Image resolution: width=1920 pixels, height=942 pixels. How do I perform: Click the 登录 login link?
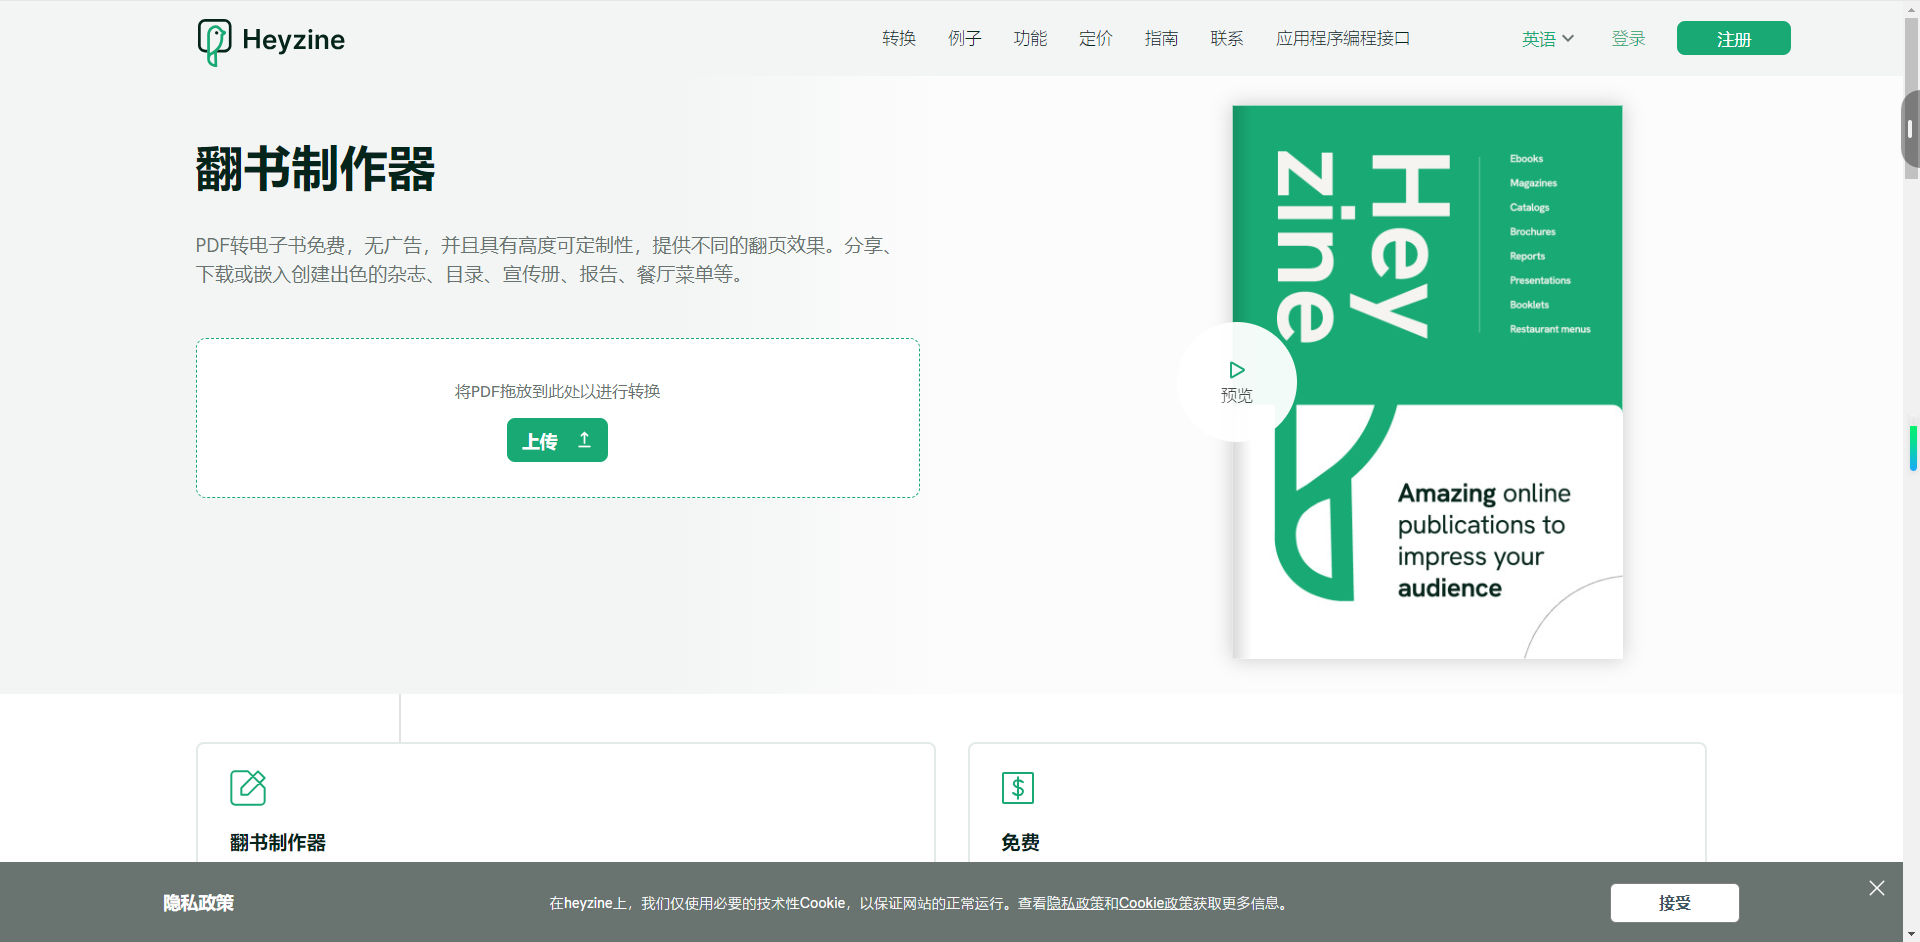[1628, 38]
